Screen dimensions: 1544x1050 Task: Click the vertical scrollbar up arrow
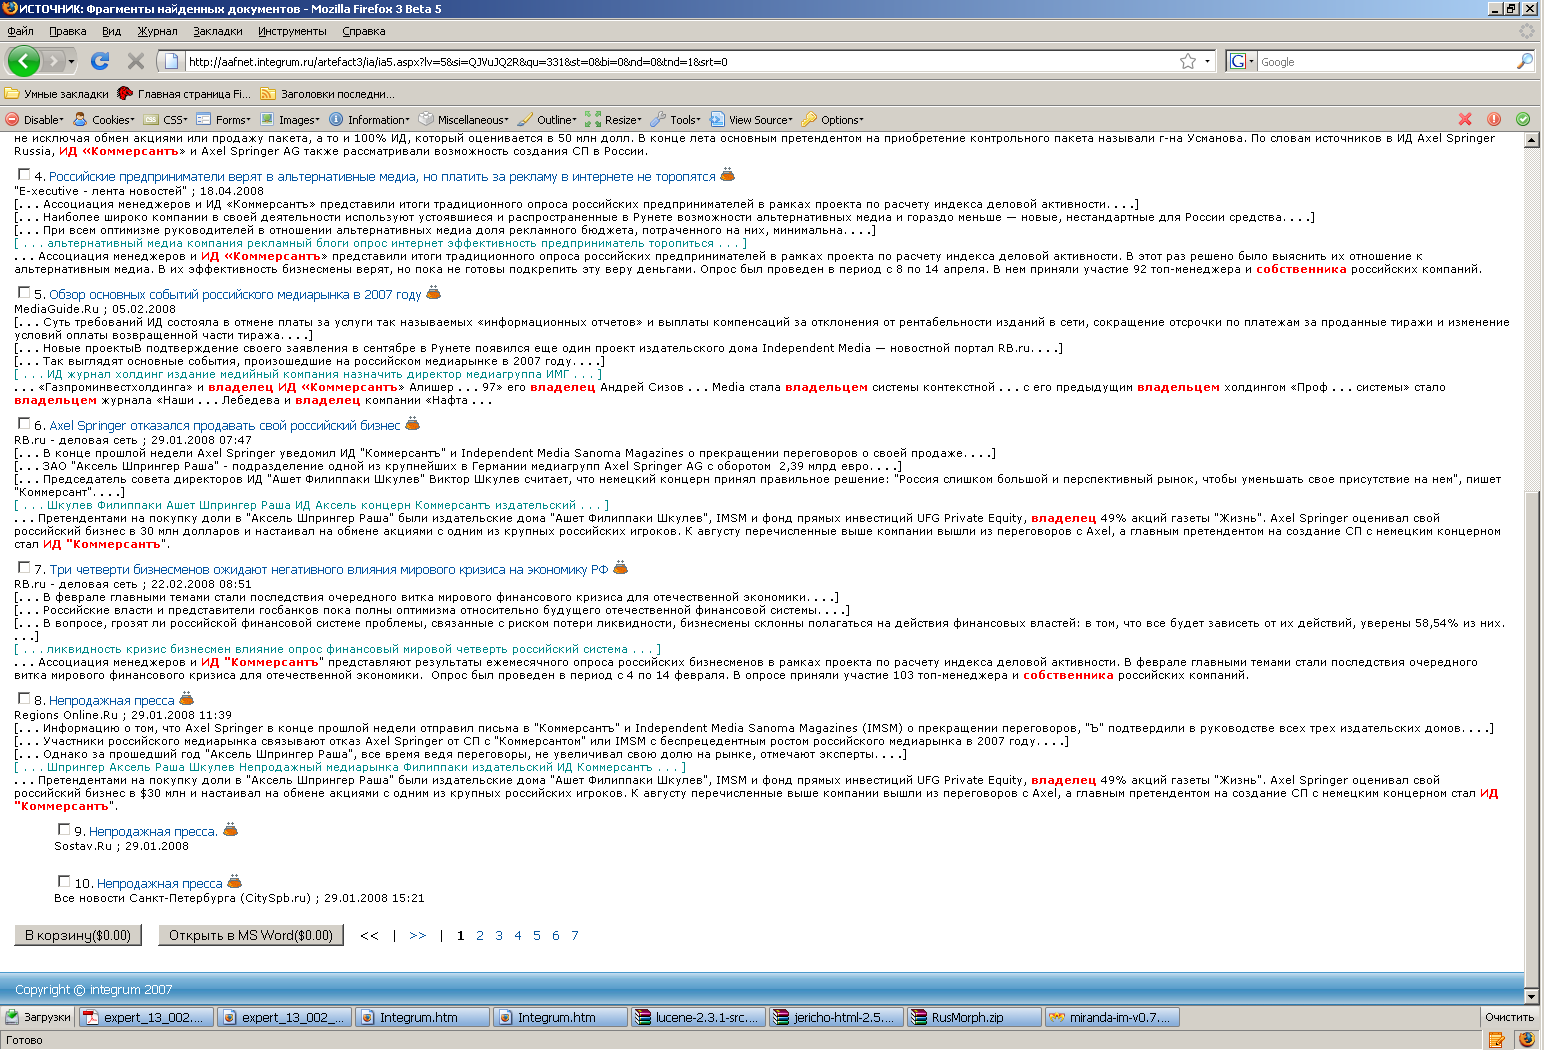coord(1531,140)
